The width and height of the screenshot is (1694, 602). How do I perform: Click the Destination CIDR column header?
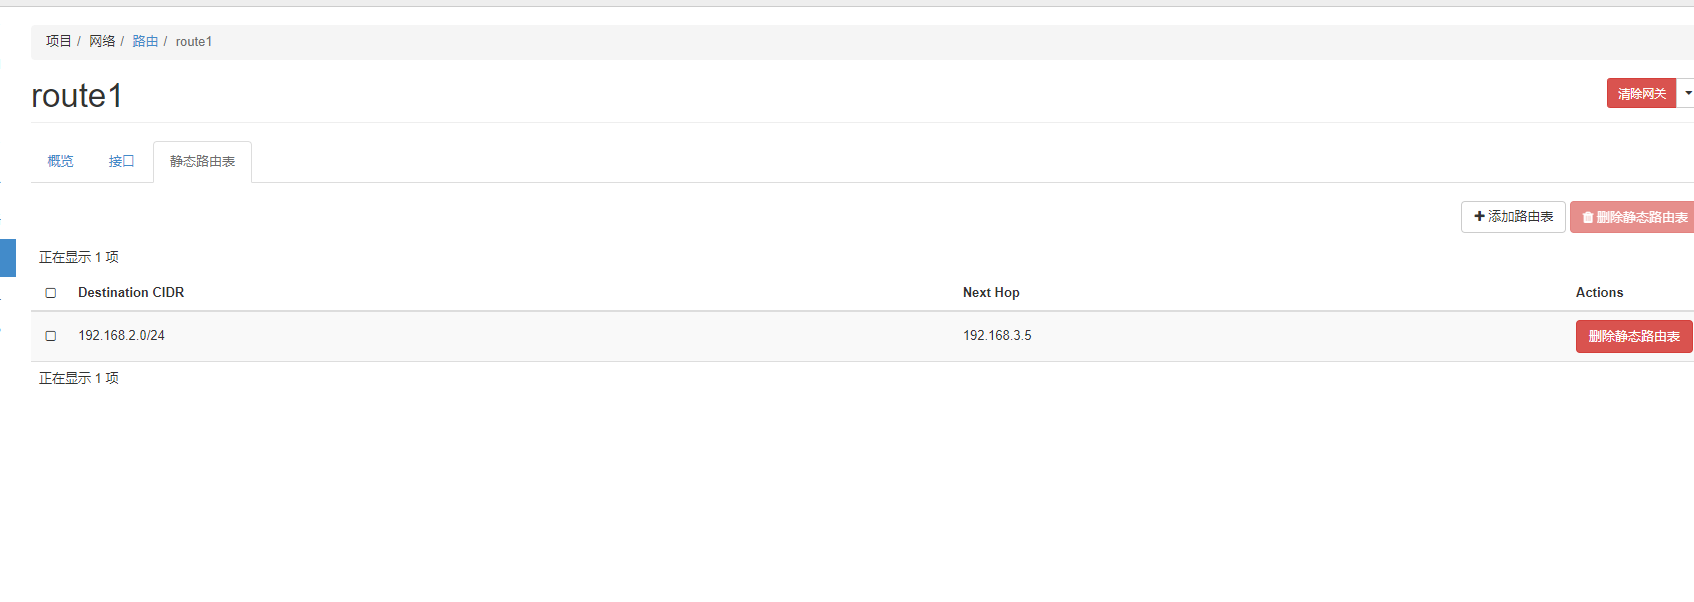pos(131,293)
